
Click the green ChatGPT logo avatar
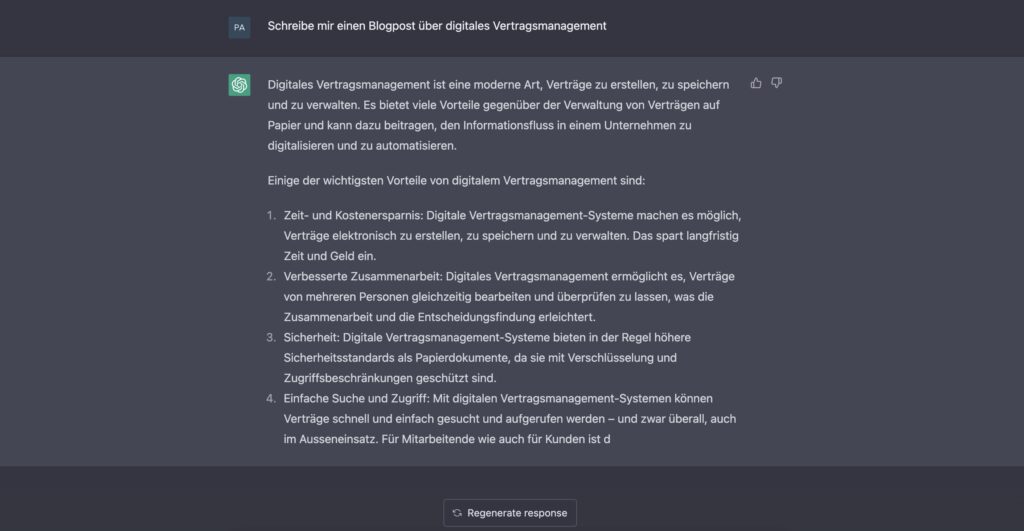tap(239, 85)
